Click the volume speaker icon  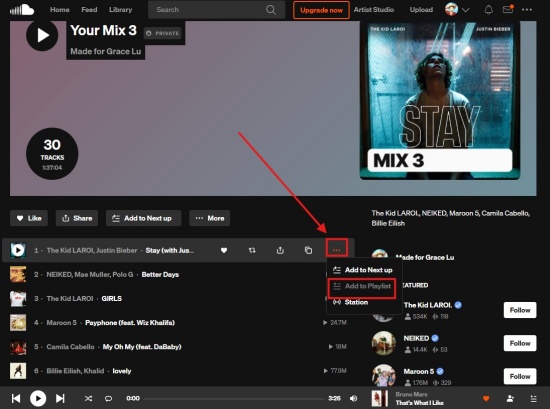354,398
